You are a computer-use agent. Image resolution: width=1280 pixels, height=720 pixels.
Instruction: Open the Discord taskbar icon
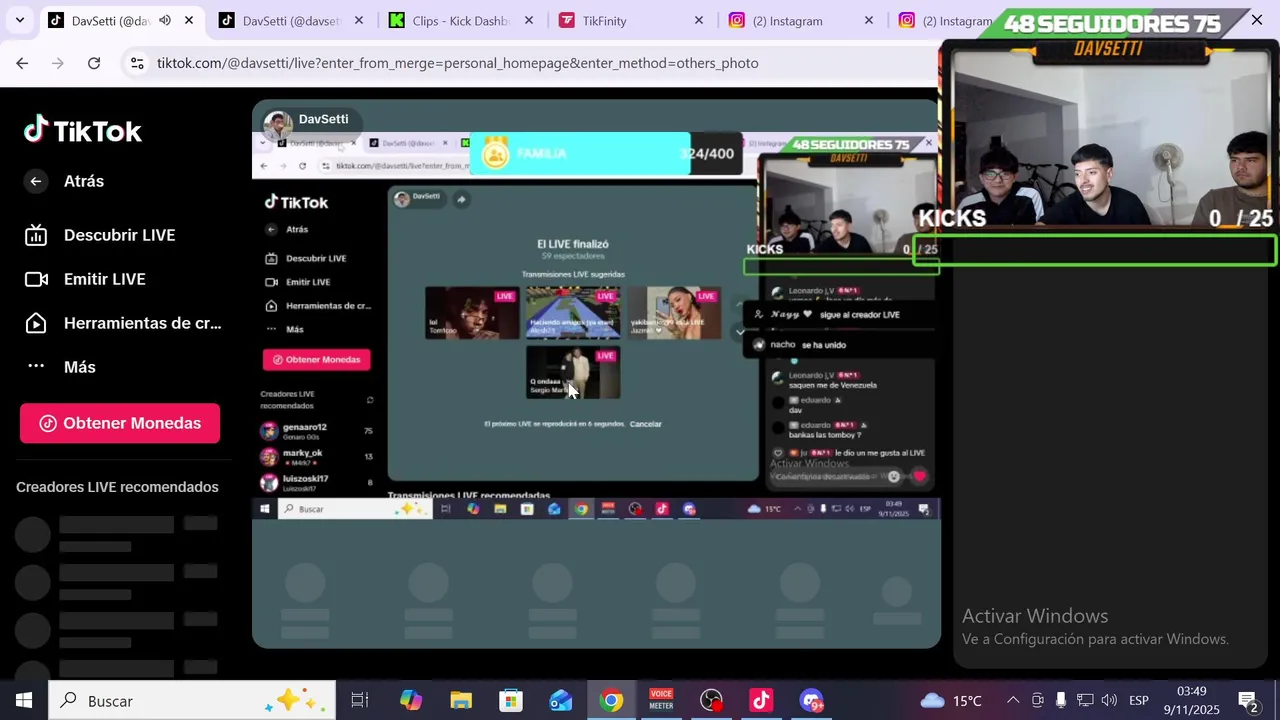811,700
